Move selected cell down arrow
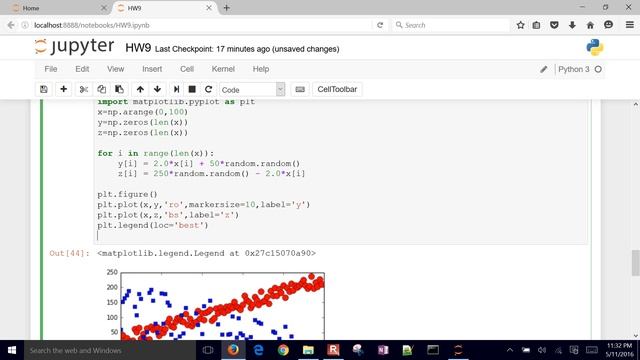This screenshot has height=360, width=640. pos(157,89)
